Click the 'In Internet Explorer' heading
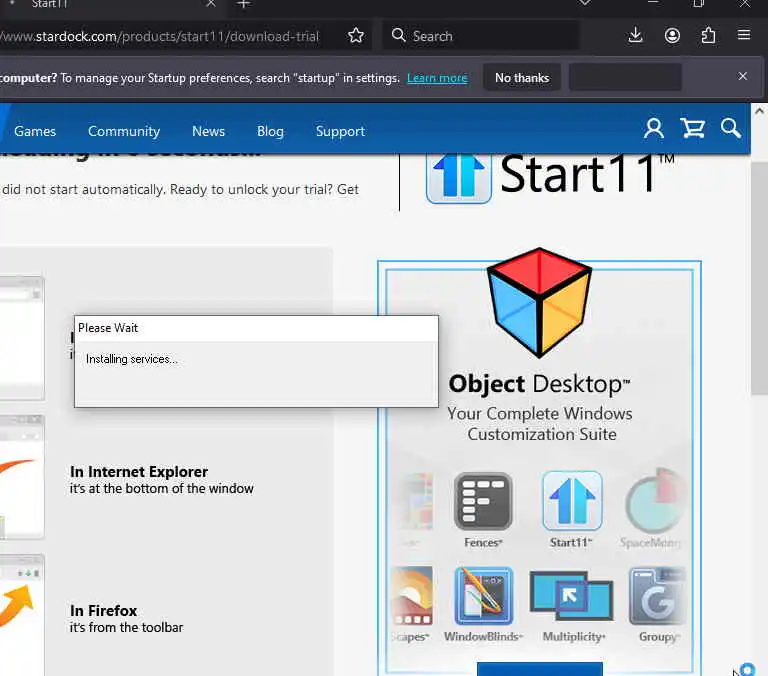Image resolution: width=768 pixels, height=676 pixels. pos(139,472)
